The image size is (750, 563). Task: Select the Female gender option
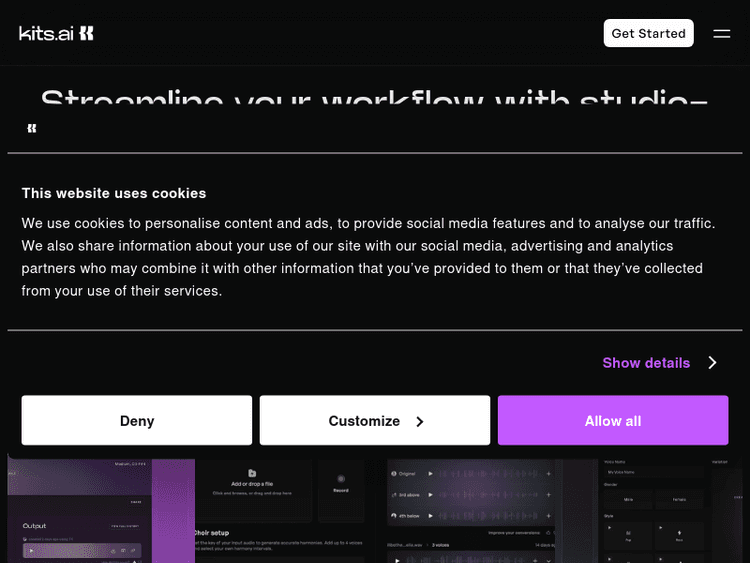tap(677, 497)
